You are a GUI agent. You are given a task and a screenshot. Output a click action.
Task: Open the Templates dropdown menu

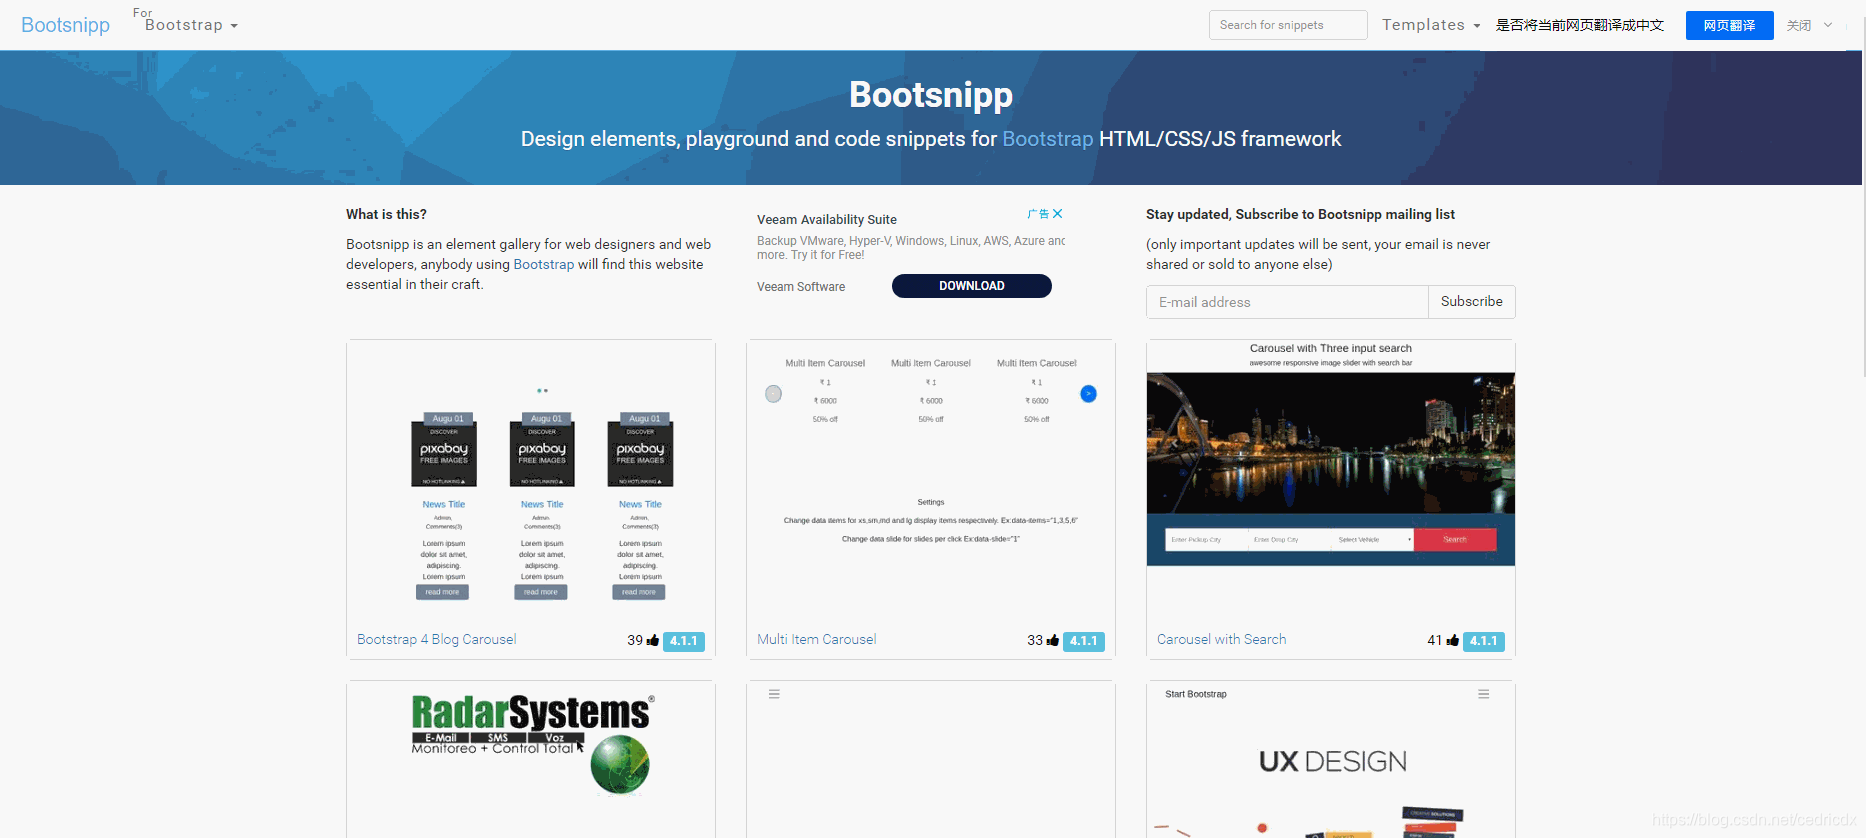coord(1431,25)
